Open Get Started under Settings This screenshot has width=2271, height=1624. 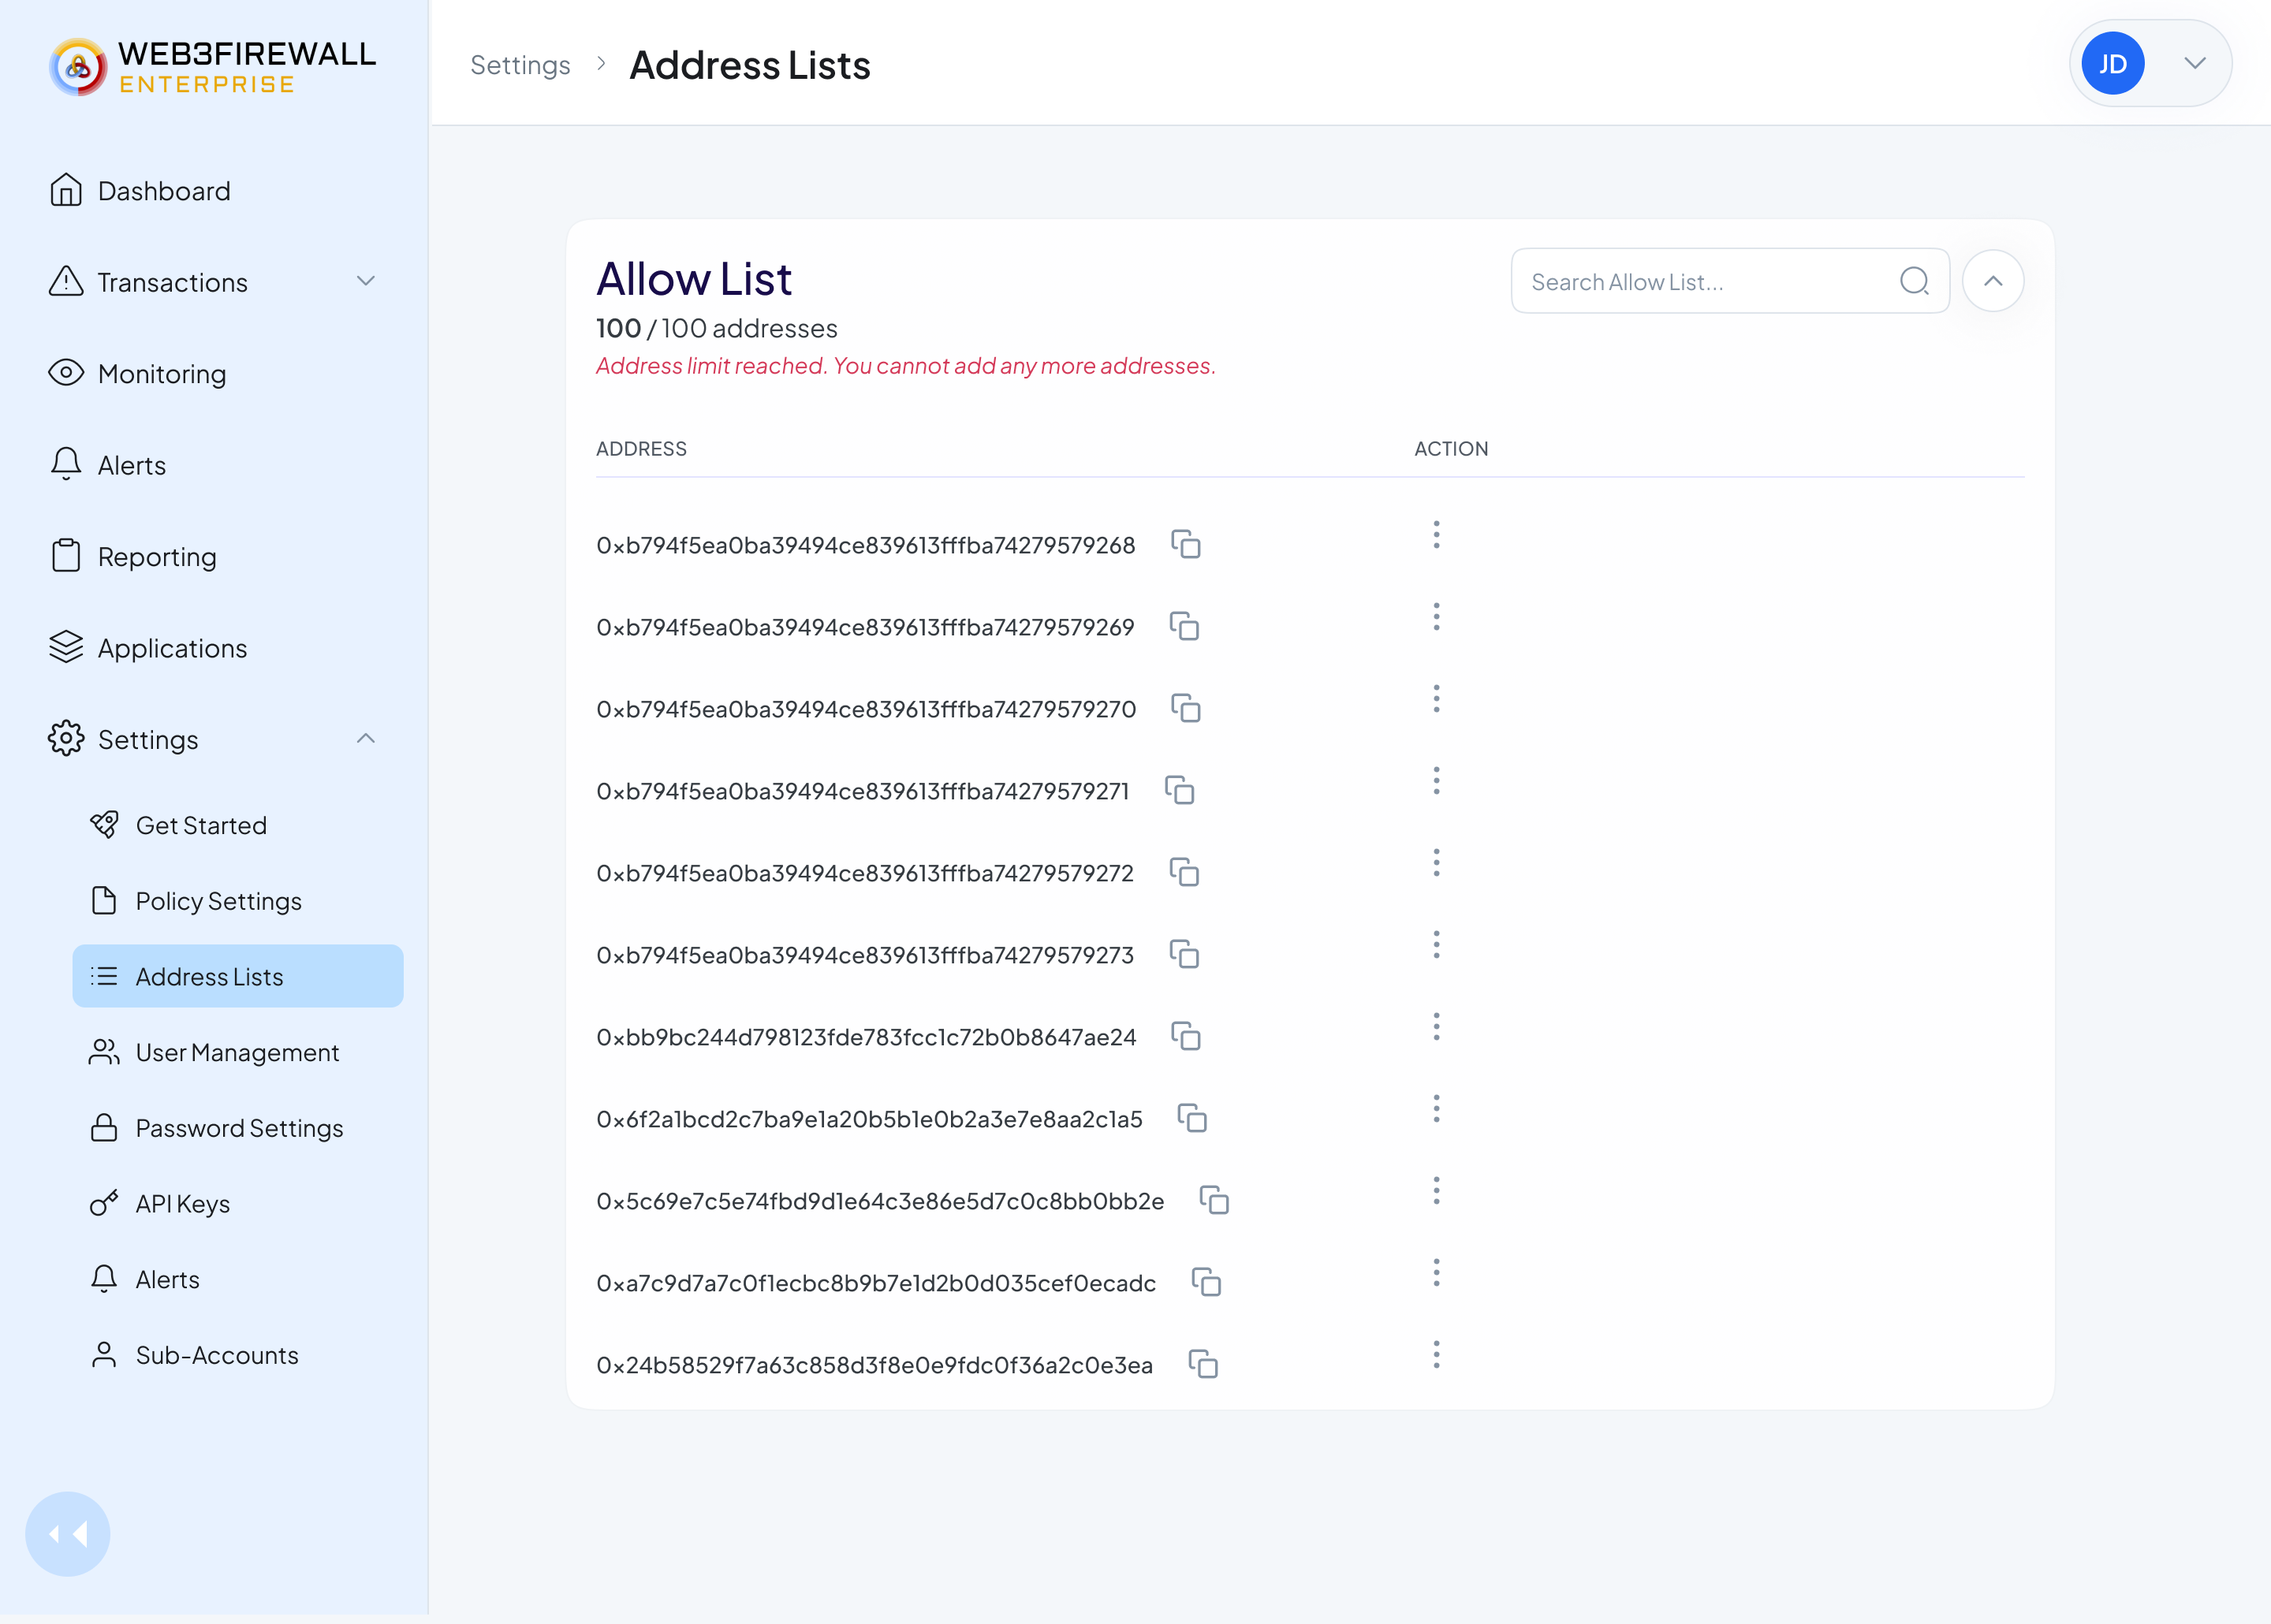coord(178,825)
